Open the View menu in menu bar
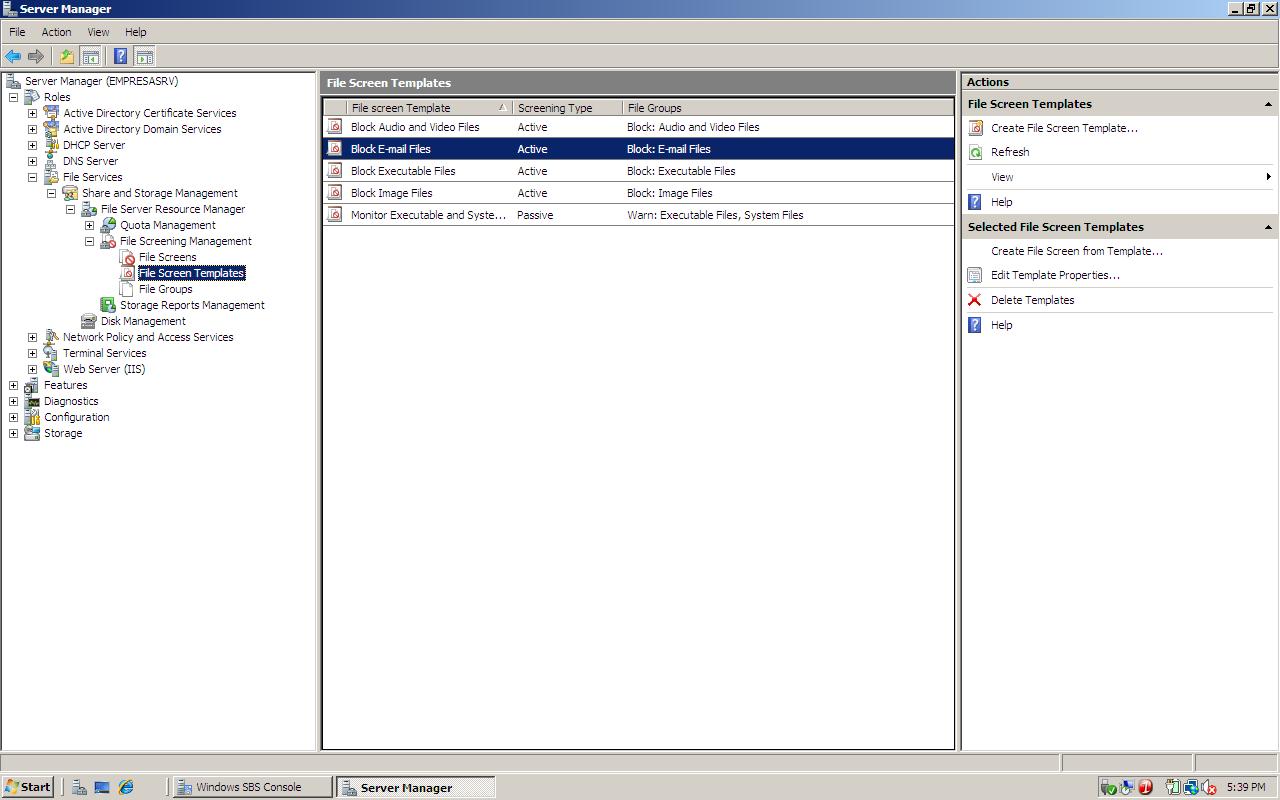 pos(98,32)
